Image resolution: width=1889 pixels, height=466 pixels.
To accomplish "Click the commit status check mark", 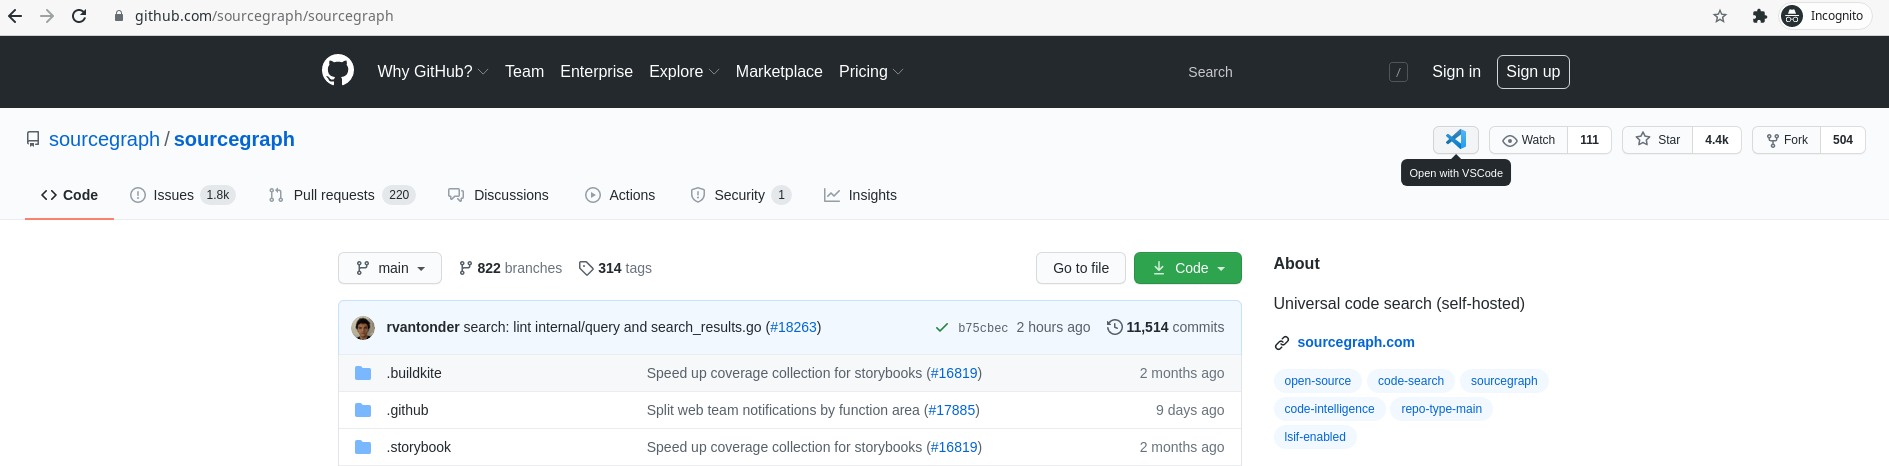I will [x=941, y=327].
